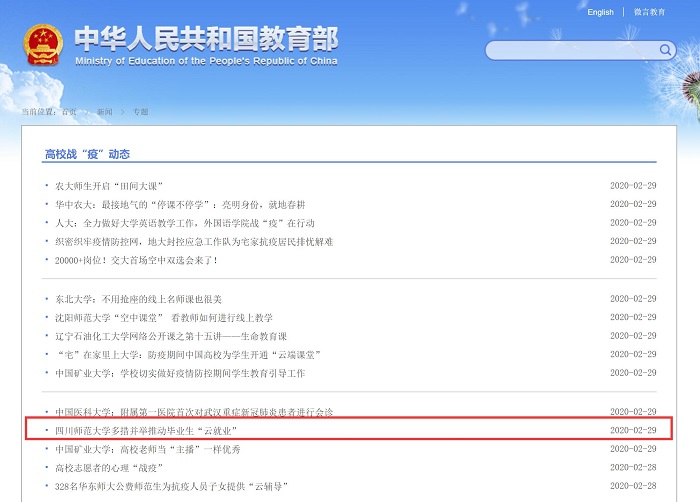Open 专题 breadcrumb link
The width and height of the screenshot is (700, 502).
tap(141, 112)
